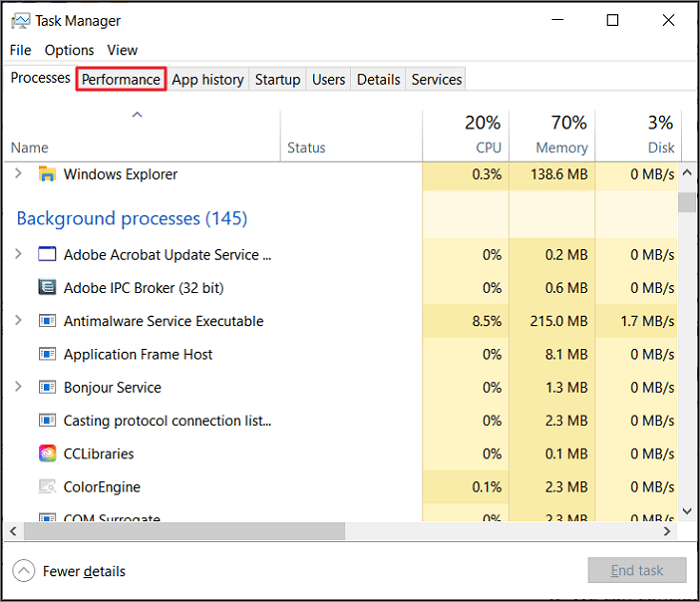Sort processes by Memory column
700x602 pixels.
[561, 147]
